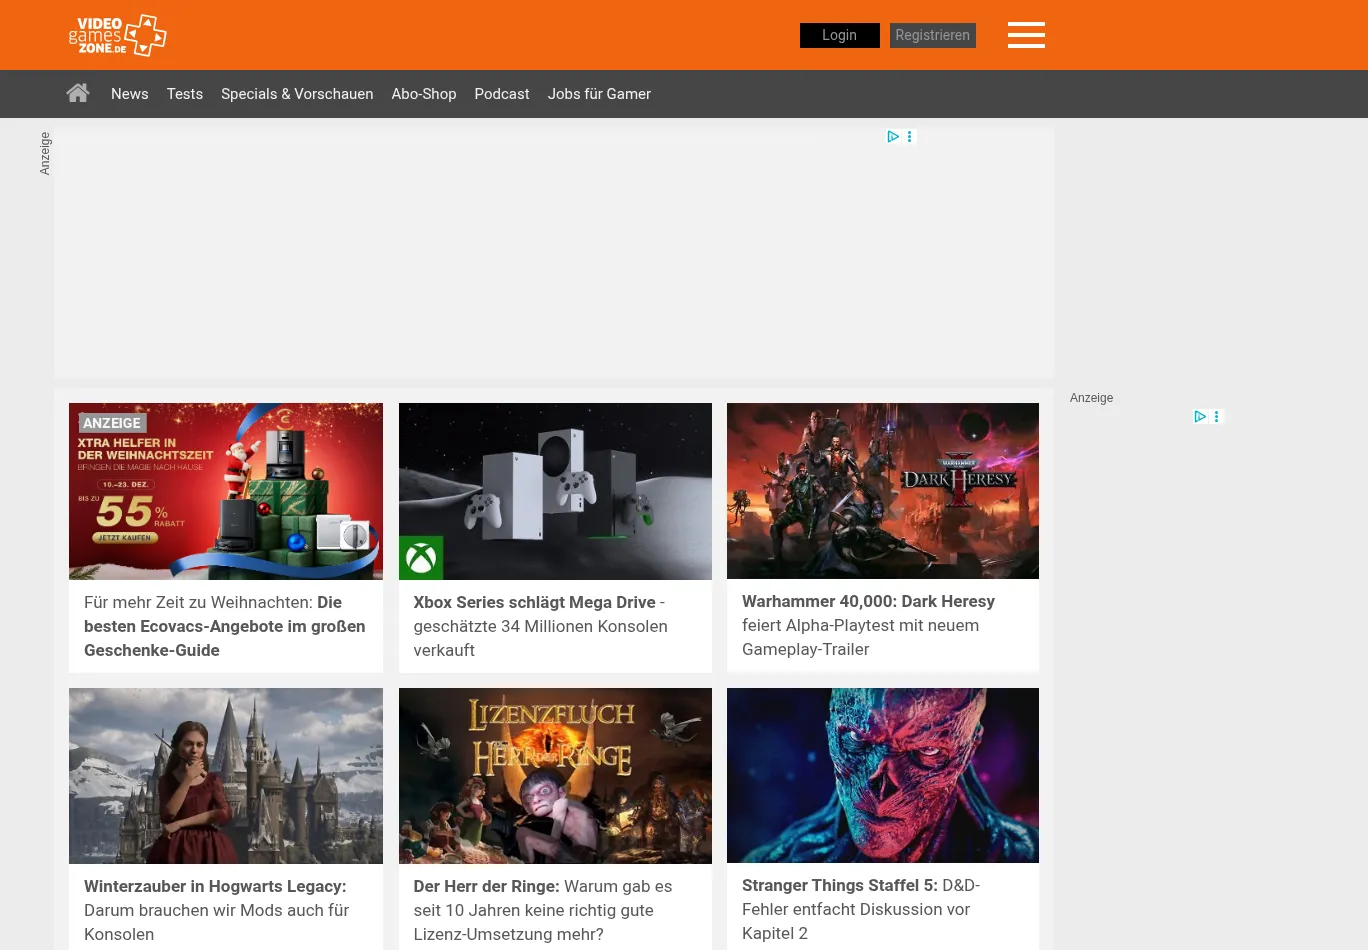Open ad options dots in top banner
The width and height of the screenshot is (1368, 950).
909,137
